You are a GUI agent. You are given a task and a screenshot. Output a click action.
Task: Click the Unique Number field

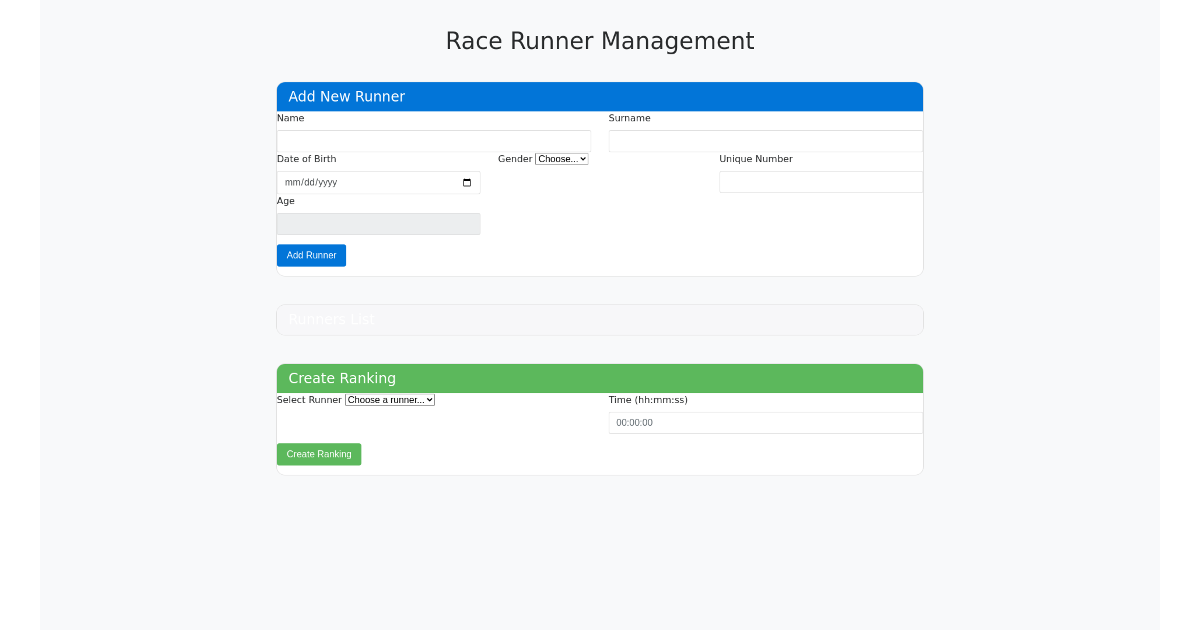pyautogui.click(x=820, y=182)
